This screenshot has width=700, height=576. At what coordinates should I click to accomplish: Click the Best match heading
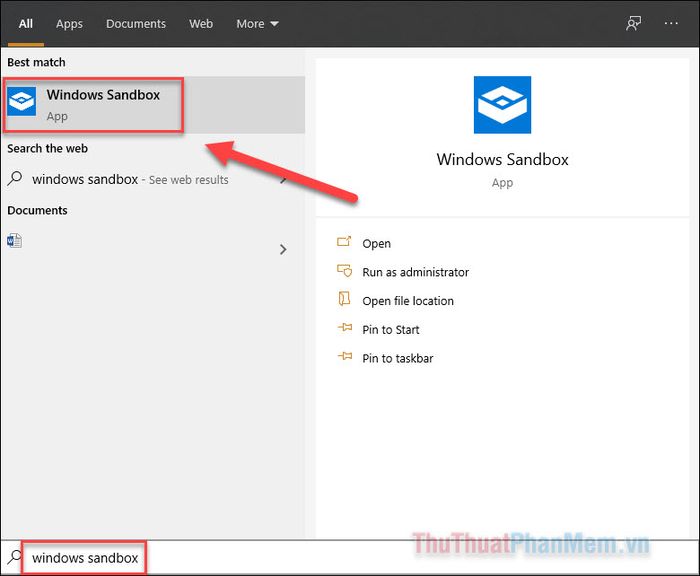tap(36, 62)
